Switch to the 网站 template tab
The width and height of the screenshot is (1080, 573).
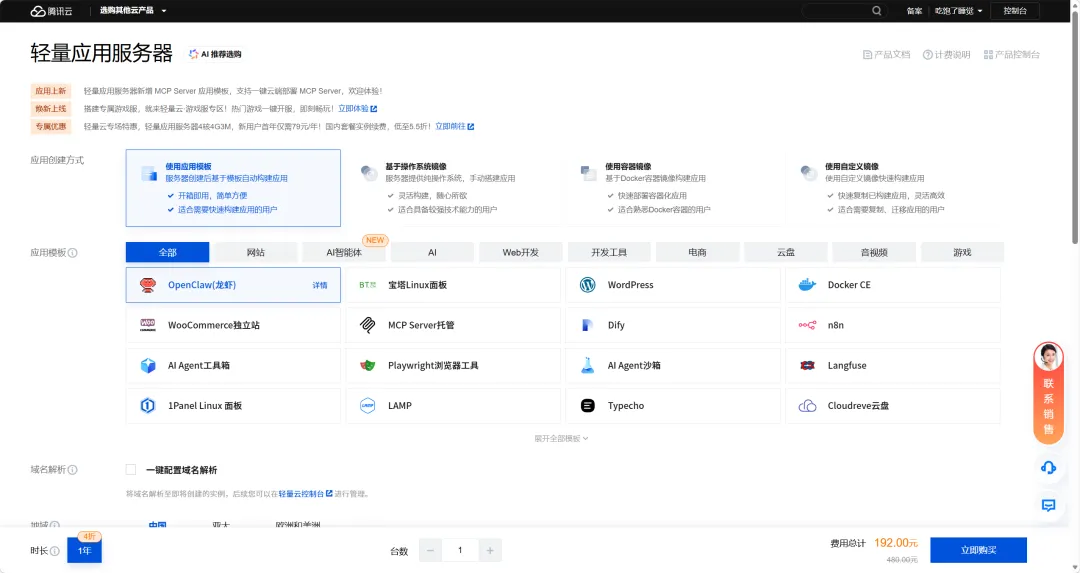256,252
